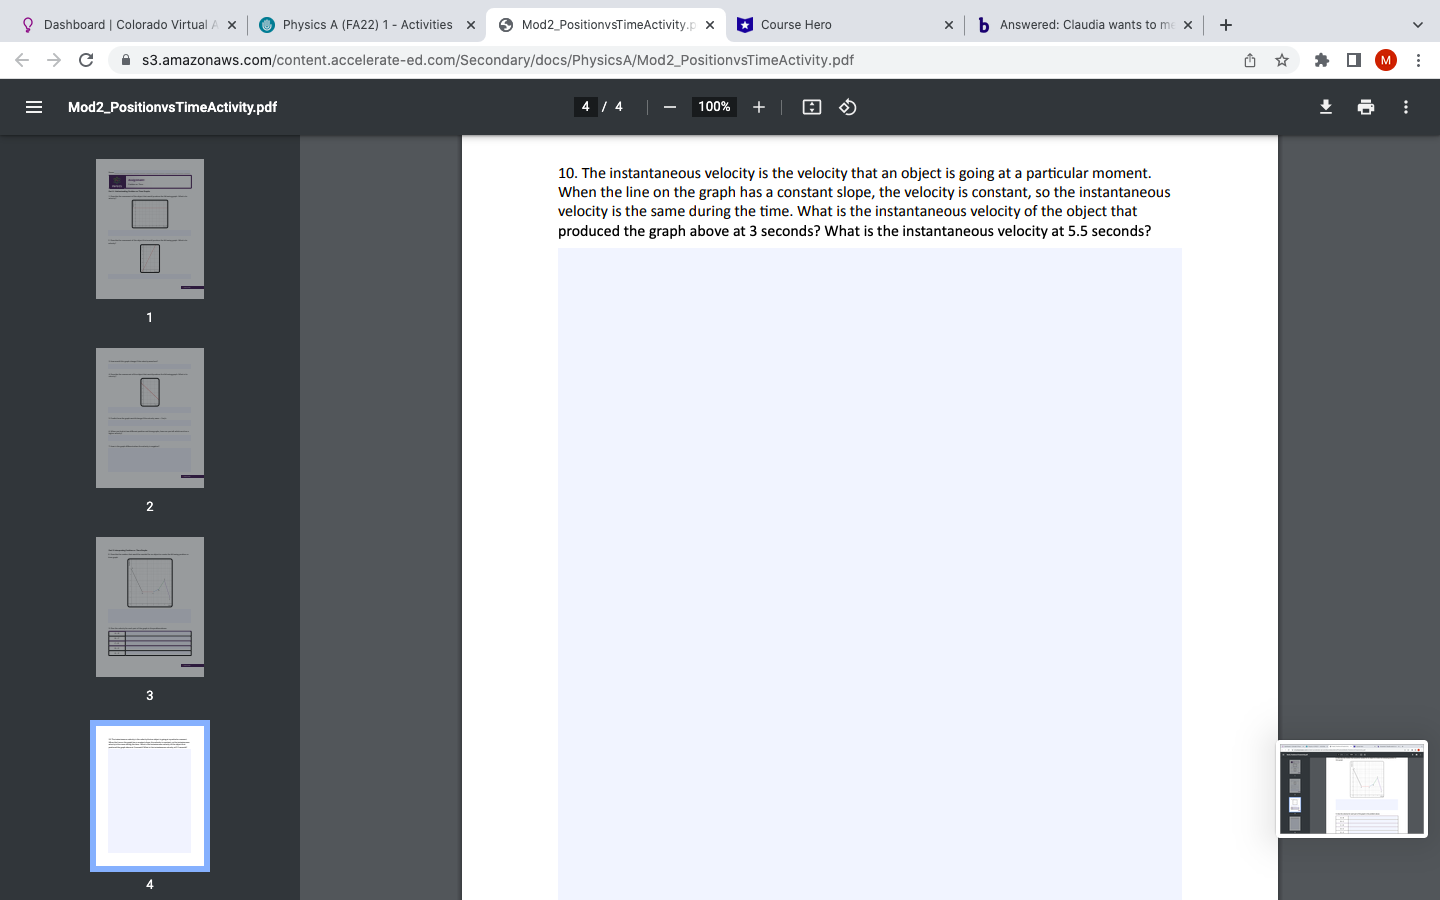Click the question 10 paragraph text
The width and height of the screenshot is (1440, 900).
(x=864, y=202)
